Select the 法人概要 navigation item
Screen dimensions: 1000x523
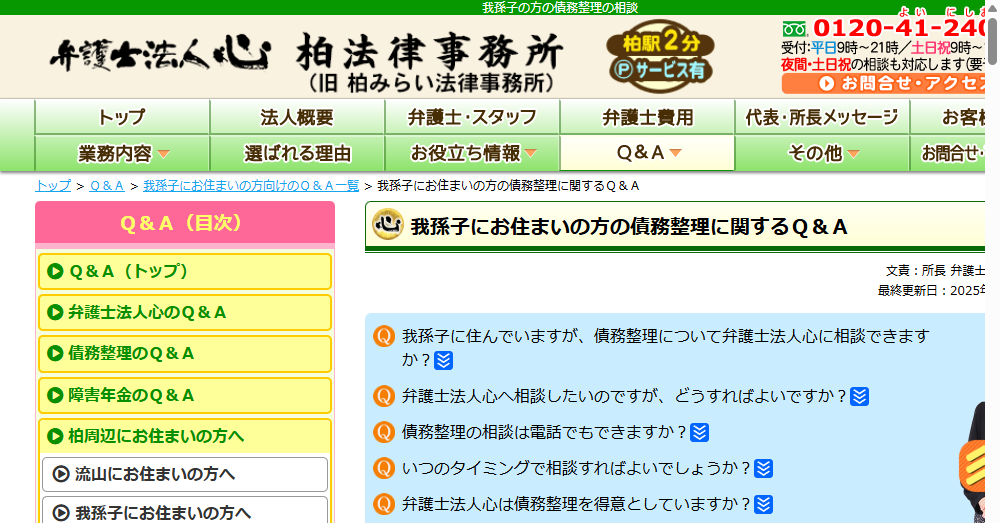(x=297, y=117)
